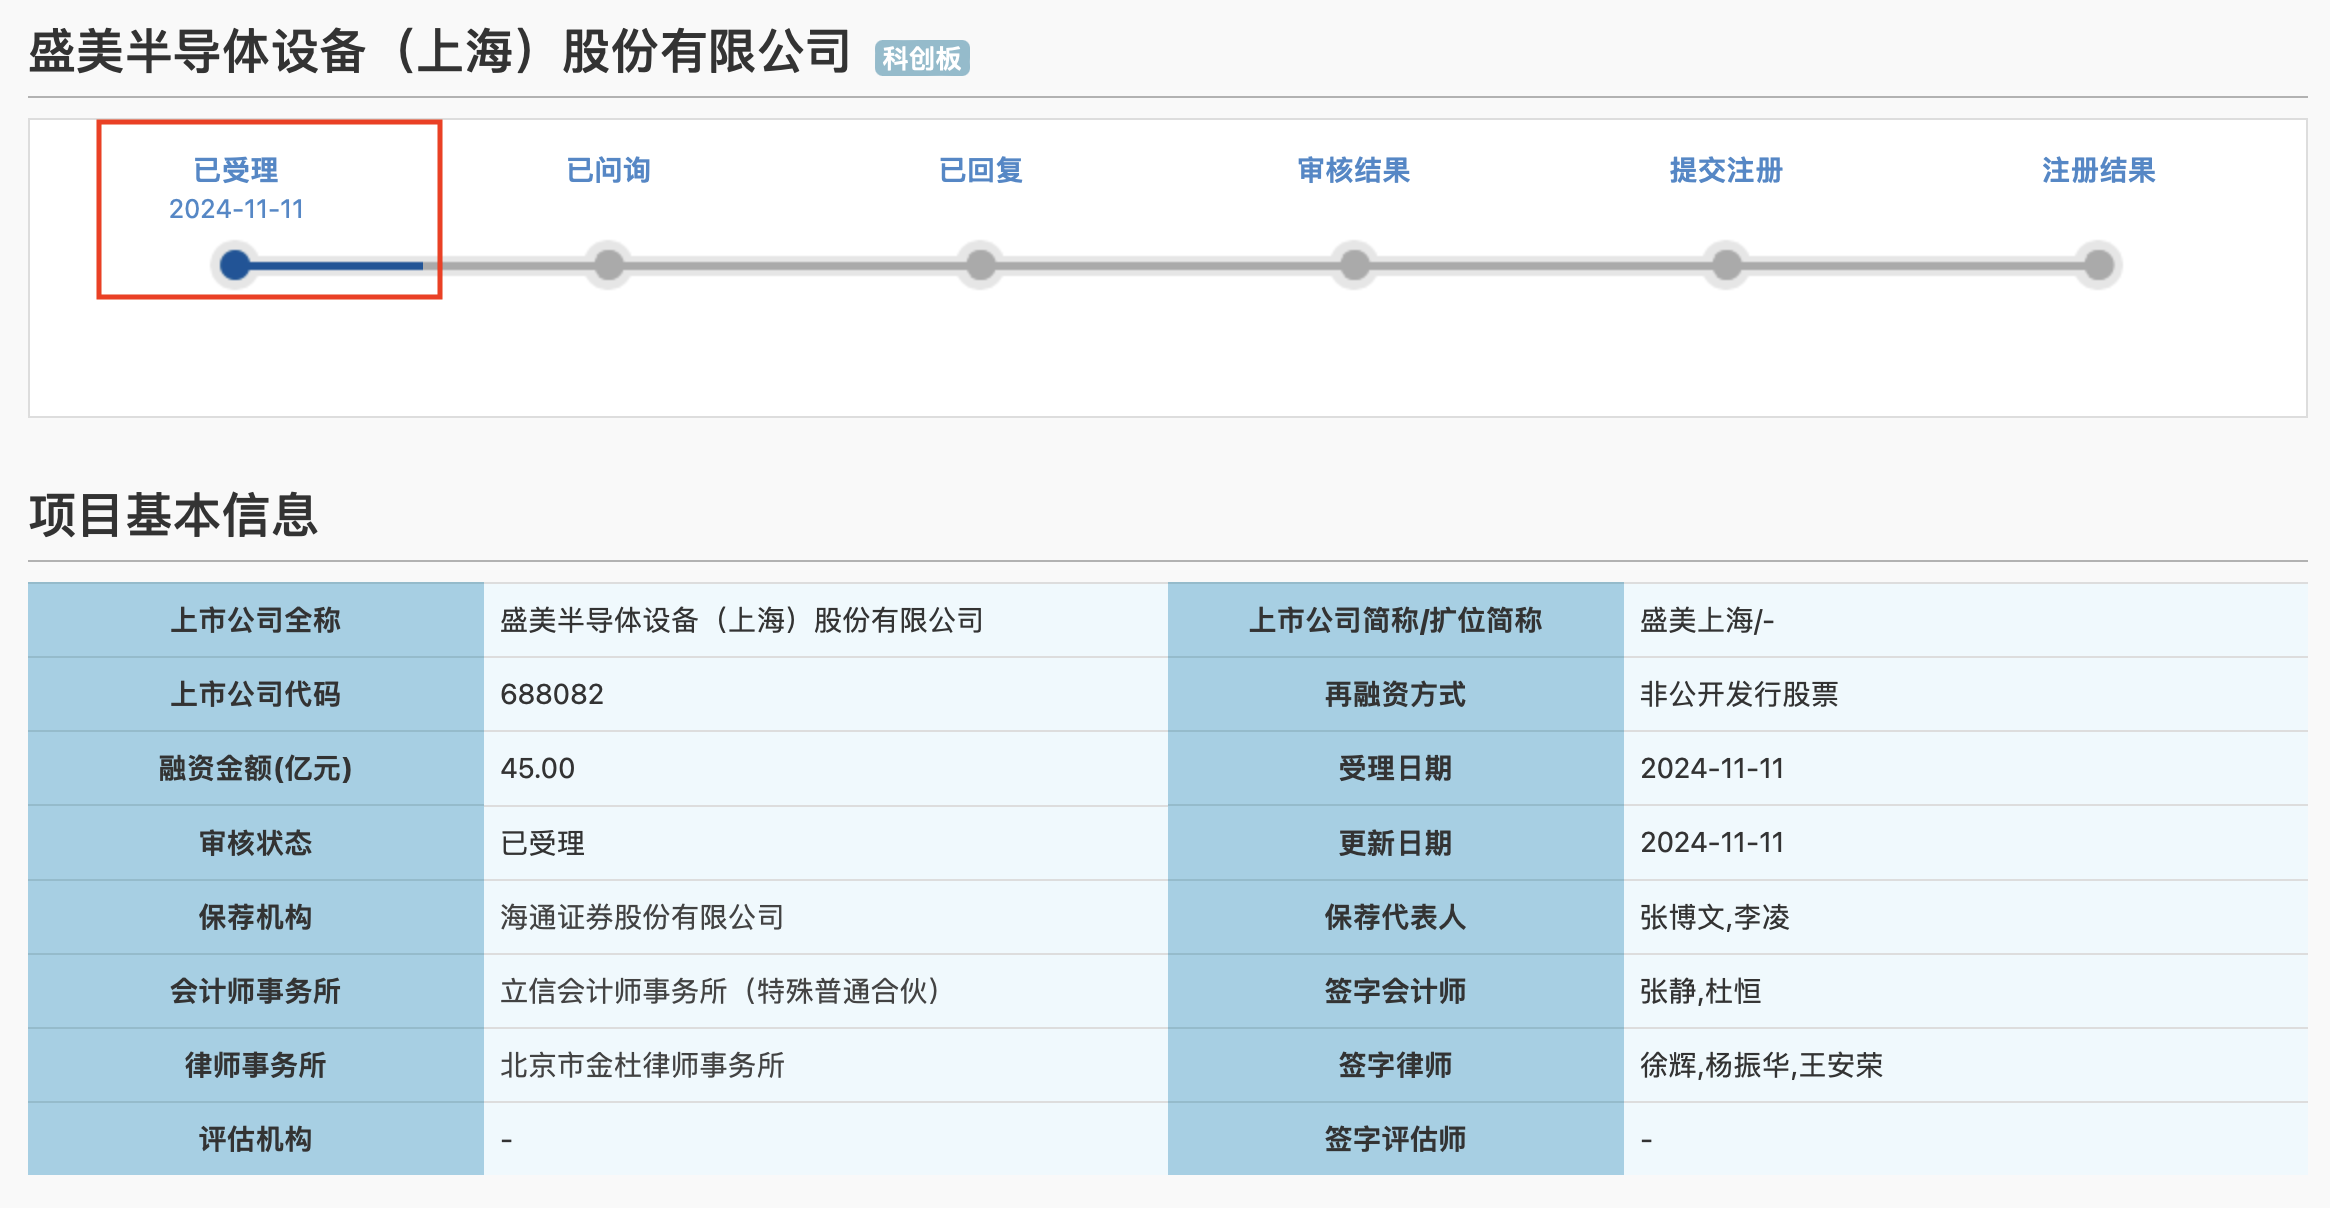
Task: Select the 已问询 progress dot
Action: (x=608, y=265)
